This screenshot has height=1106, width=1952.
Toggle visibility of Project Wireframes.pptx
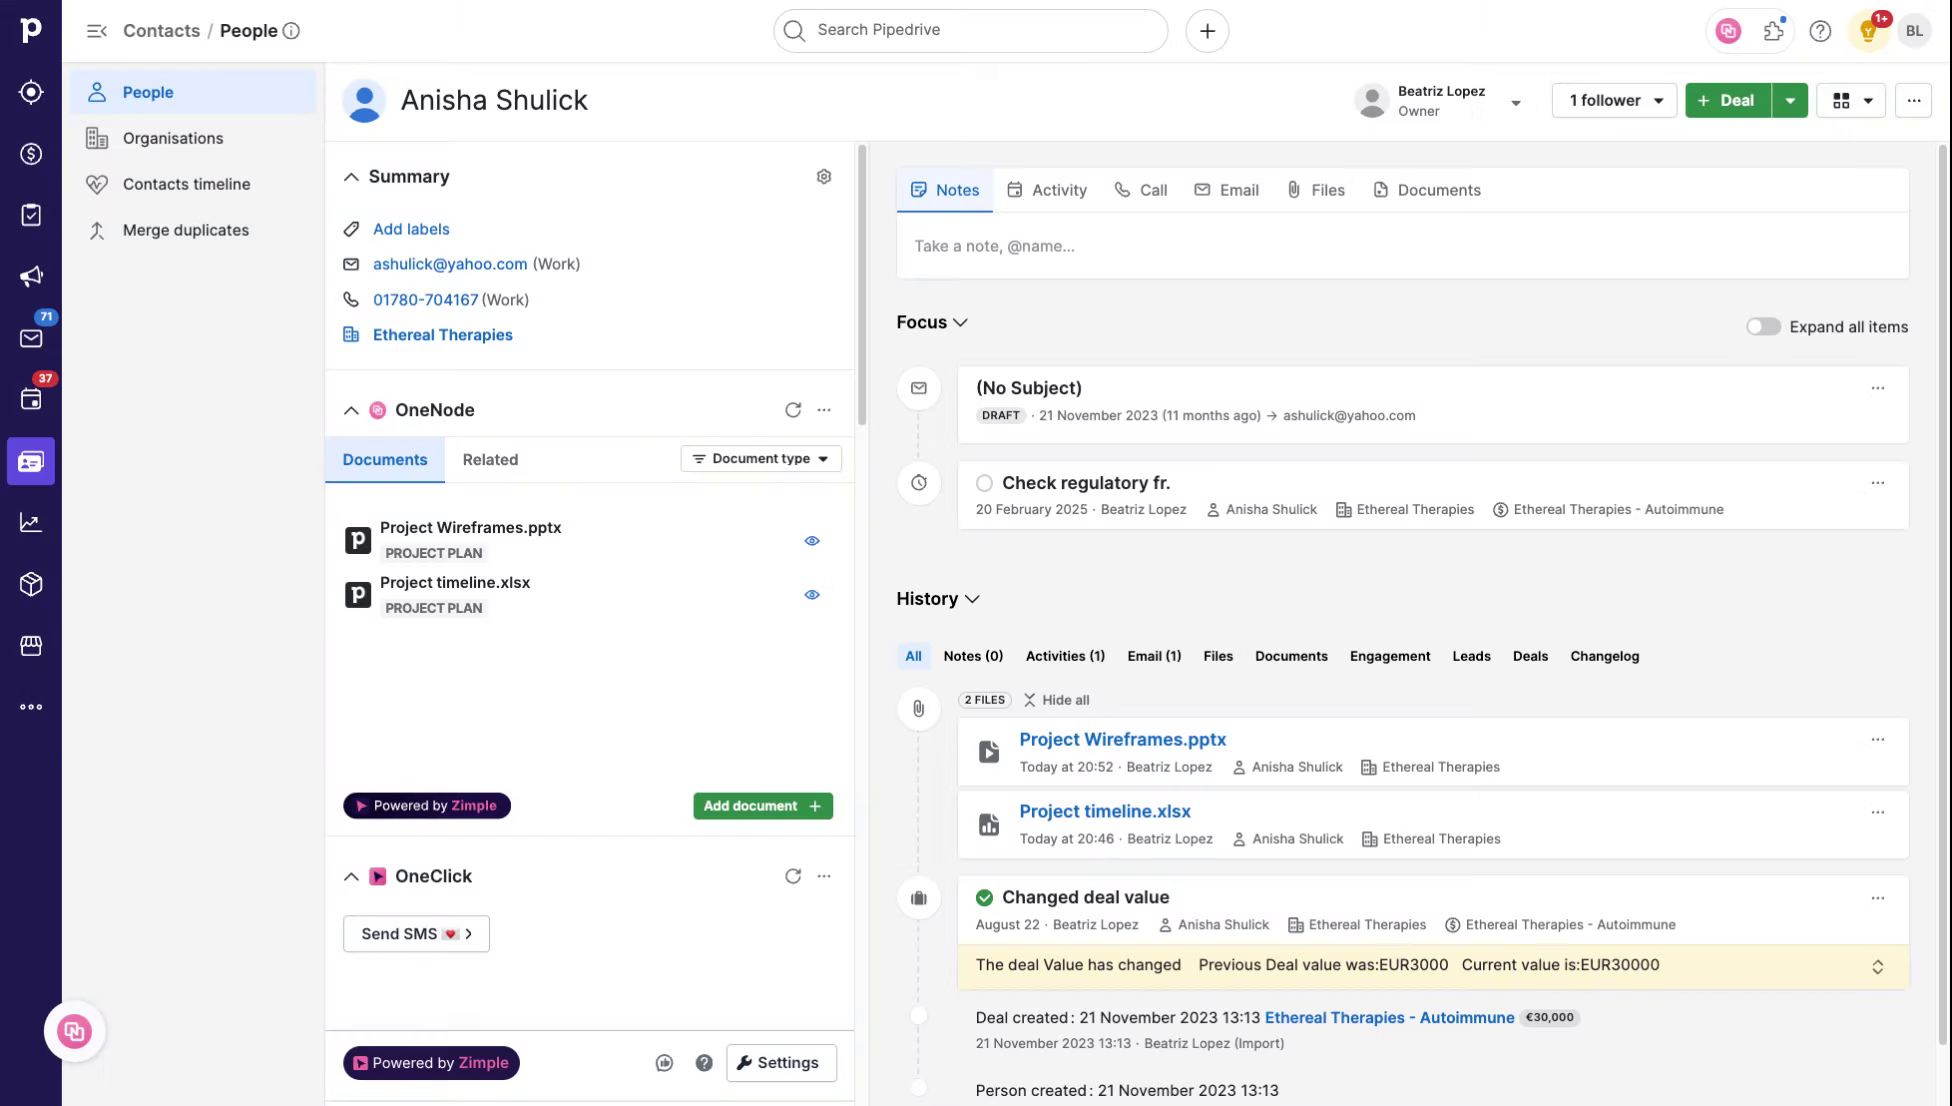coord(812,541)
